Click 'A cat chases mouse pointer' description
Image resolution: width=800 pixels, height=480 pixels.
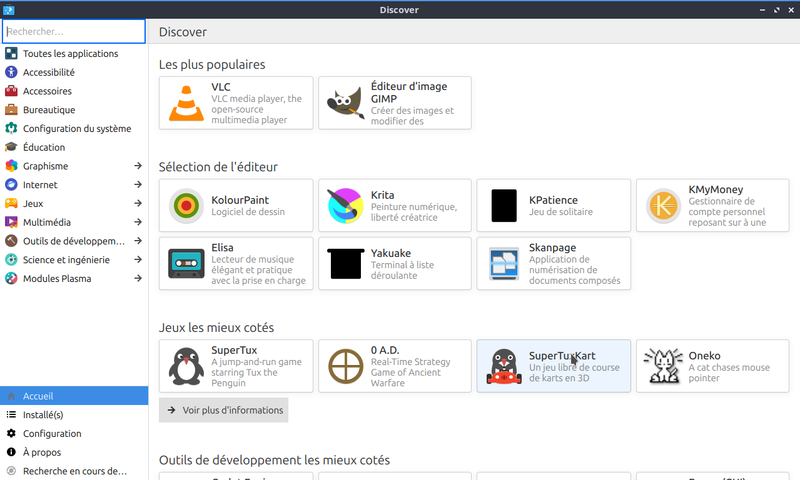[729, 372]
